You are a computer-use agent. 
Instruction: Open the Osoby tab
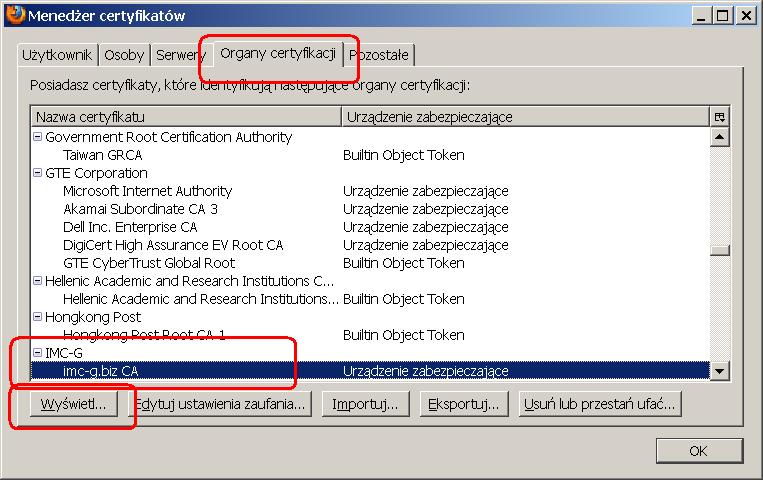click(125, 54)
